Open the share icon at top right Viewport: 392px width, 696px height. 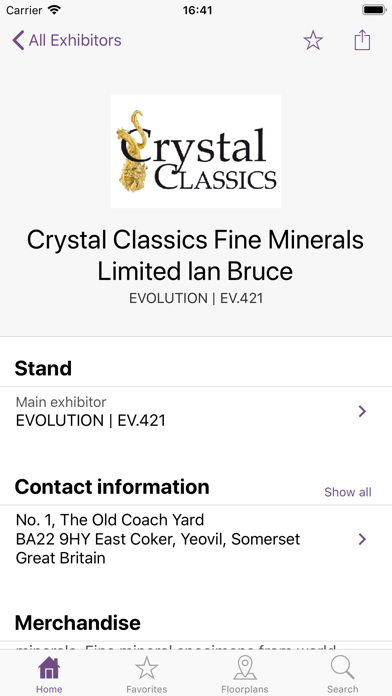coord(362,40)
